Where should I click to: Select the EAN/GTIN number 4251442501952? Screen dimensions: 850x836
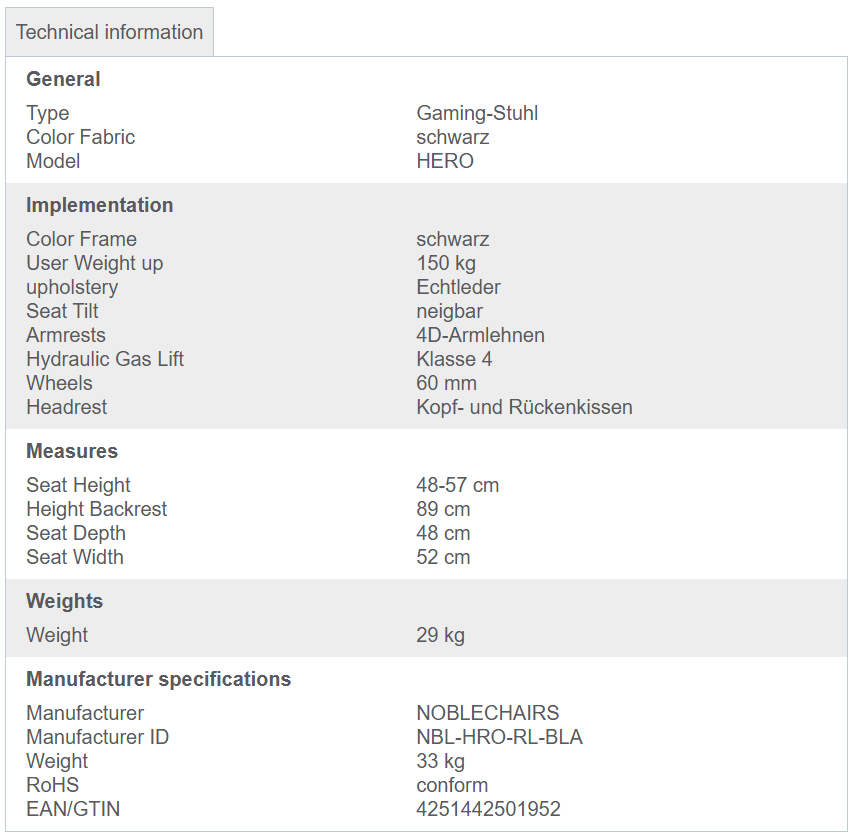pos(488,809)
